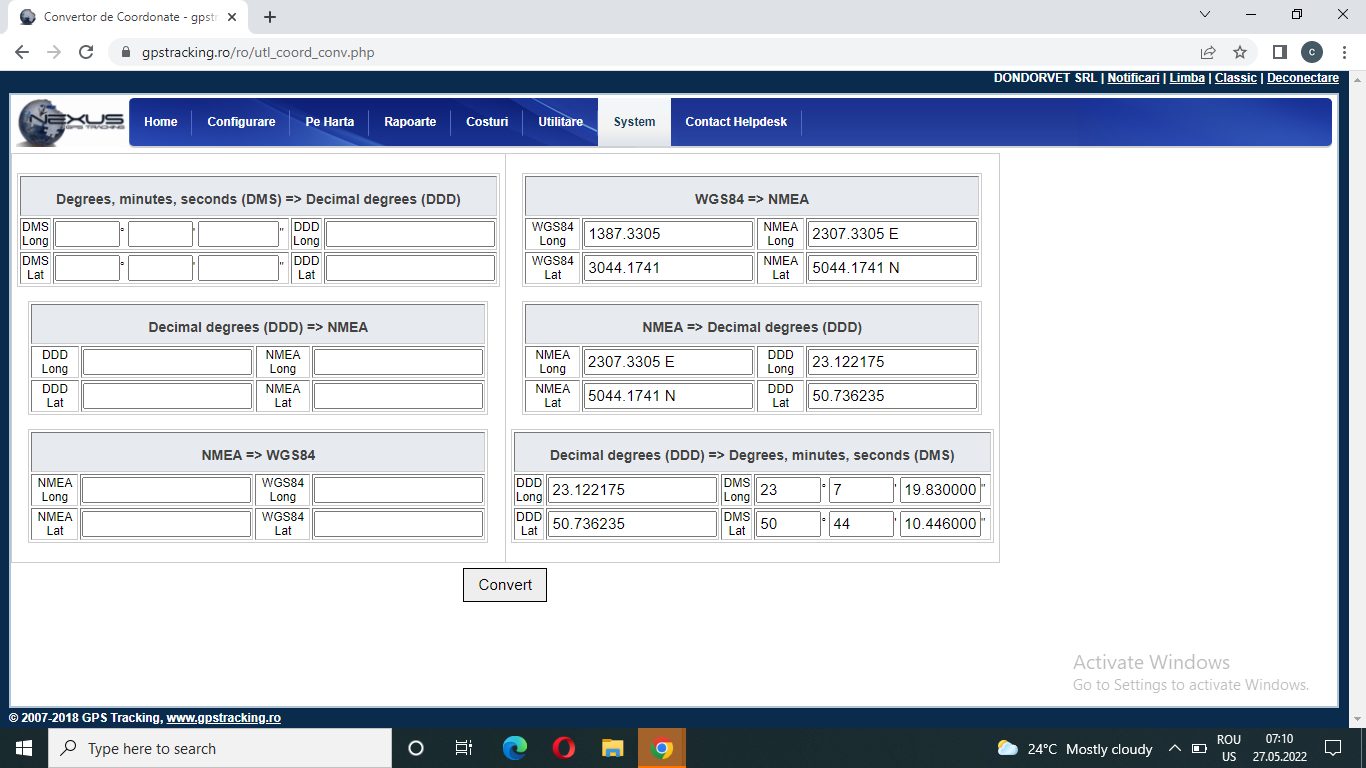Open the Chrome tab search dropdown arrow

coord(1204,15)
